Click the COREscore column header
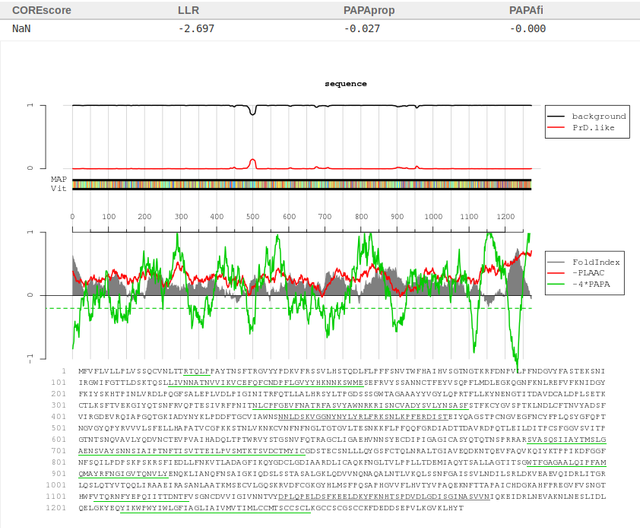Screen dimensions: 640x528 point(42,10)
